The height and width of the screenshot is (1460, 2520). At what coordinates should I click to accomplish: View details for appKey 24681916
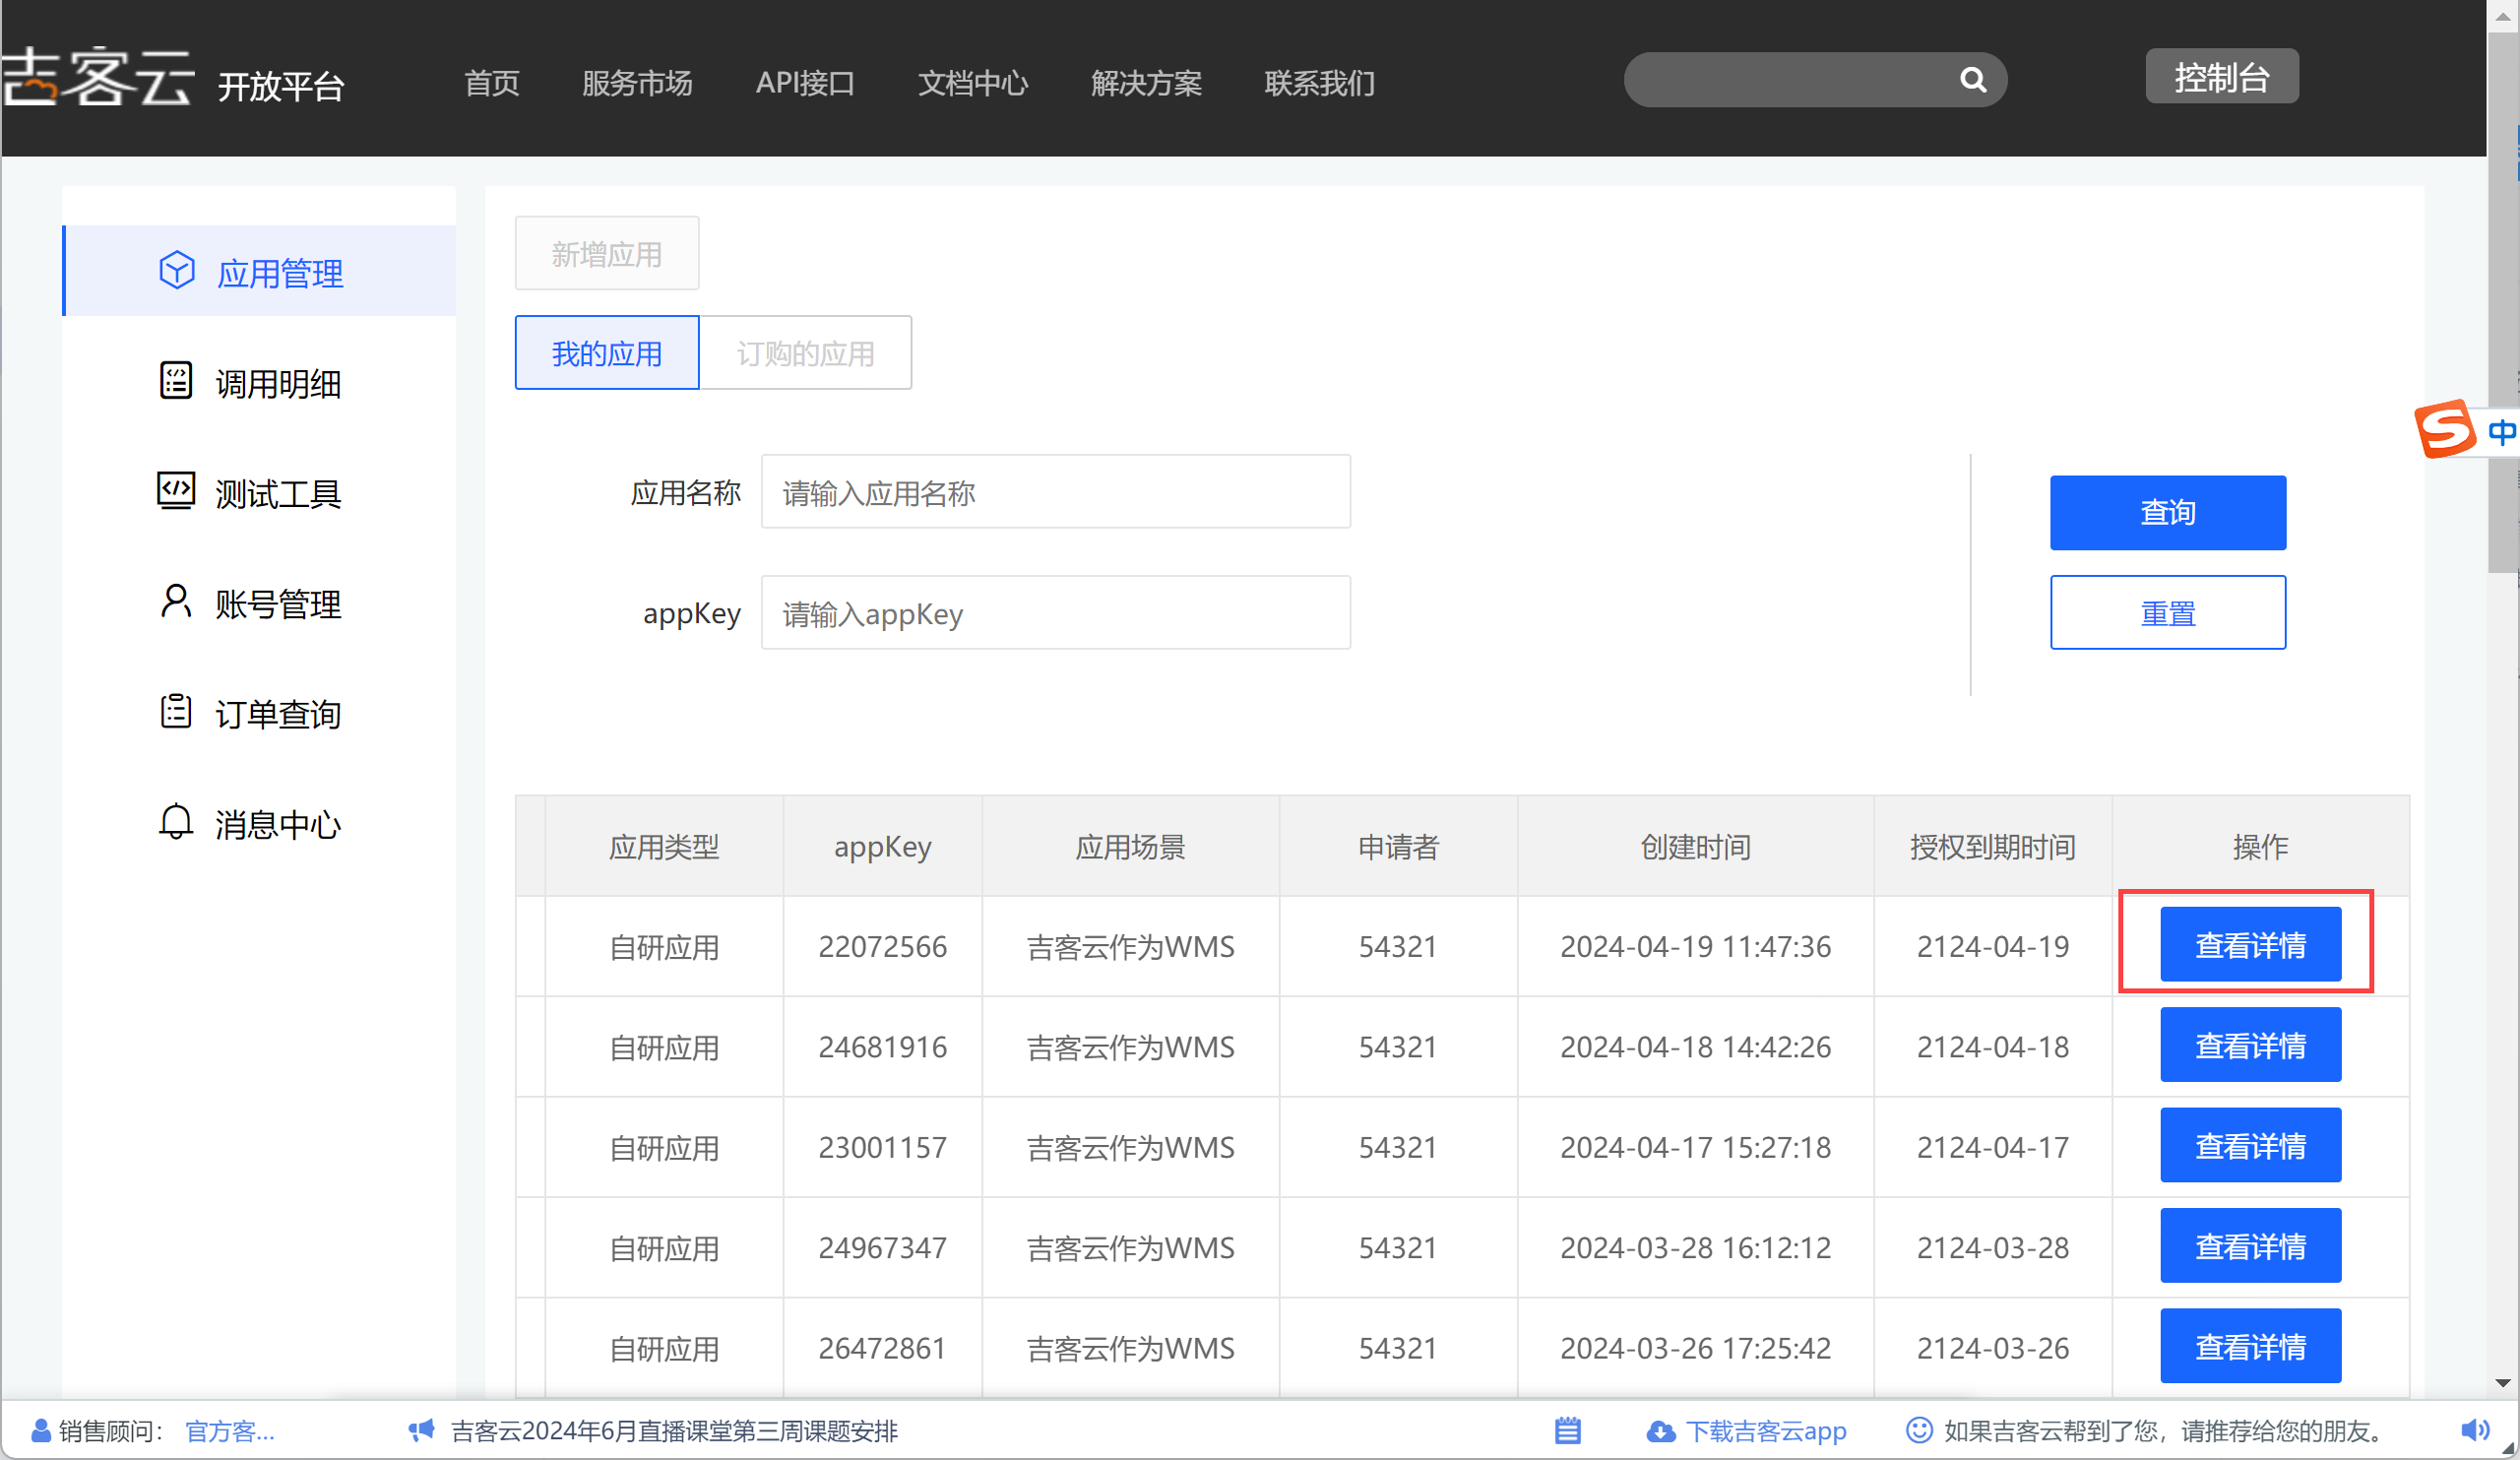click(x=2250, y=1046)
